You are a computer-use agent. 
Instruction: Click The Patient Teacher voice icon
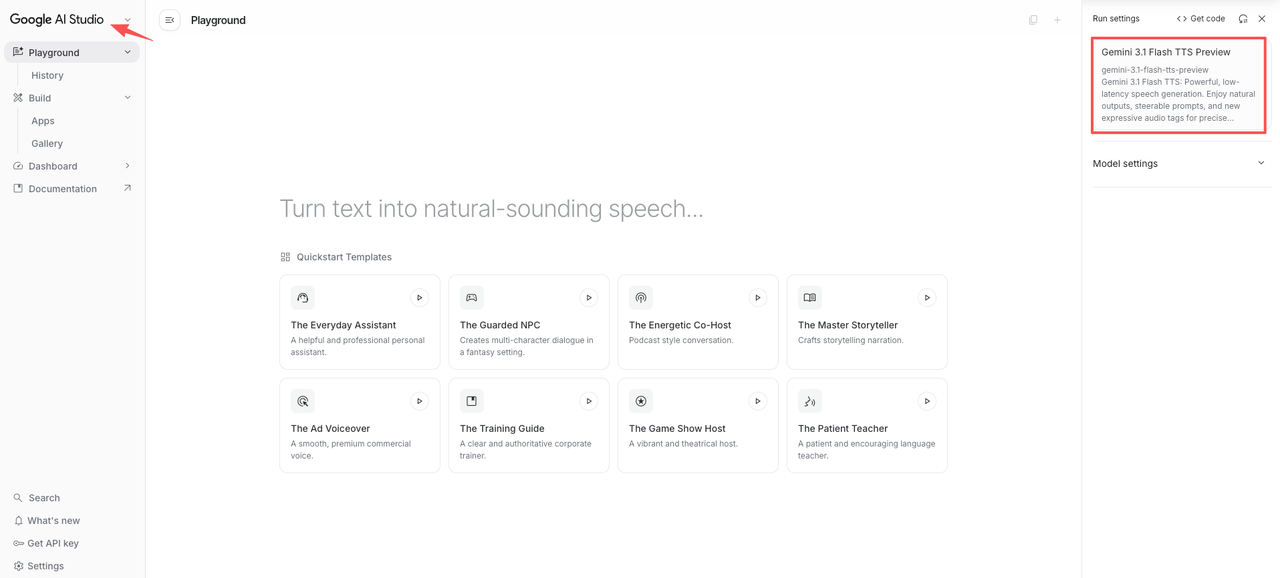(x=810, y=401)
